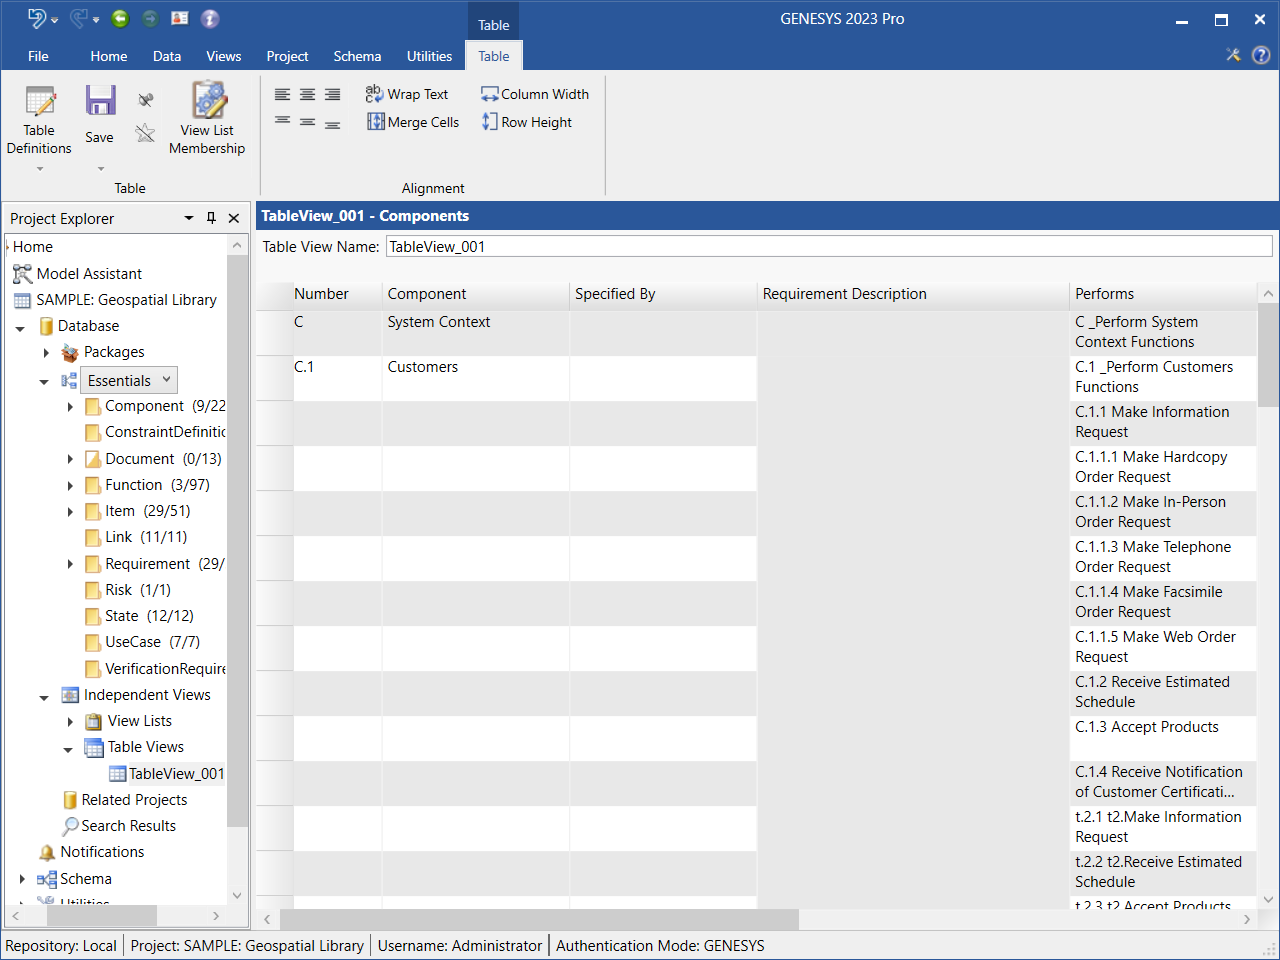Switch to the Data ribbon tab
Image resolution: width=1280 pixels, height=960 pixels.
point(167,56)
